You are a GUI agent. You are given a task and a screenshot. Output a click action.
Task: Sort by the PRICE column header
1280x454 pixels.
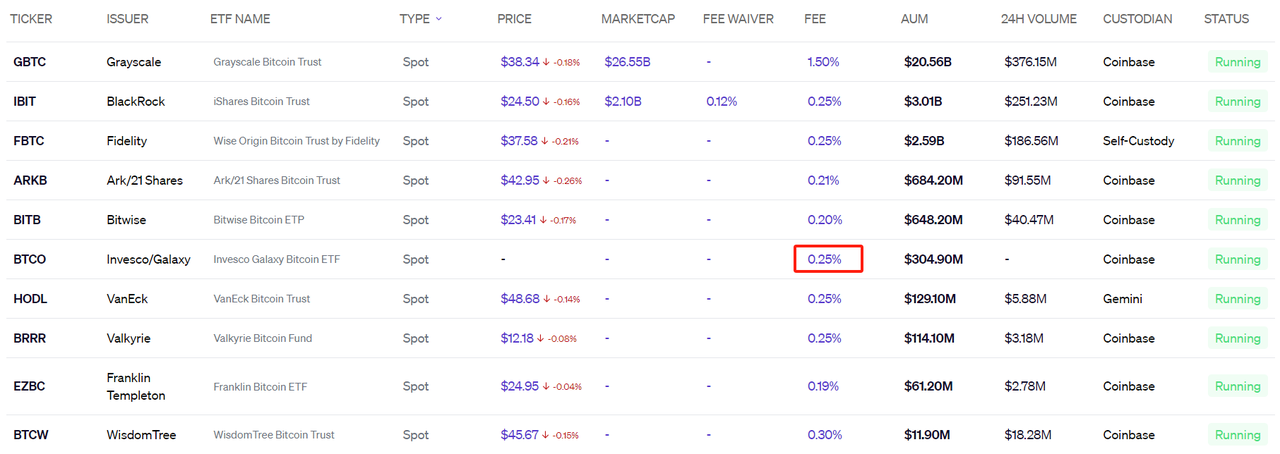coord(514,19)
